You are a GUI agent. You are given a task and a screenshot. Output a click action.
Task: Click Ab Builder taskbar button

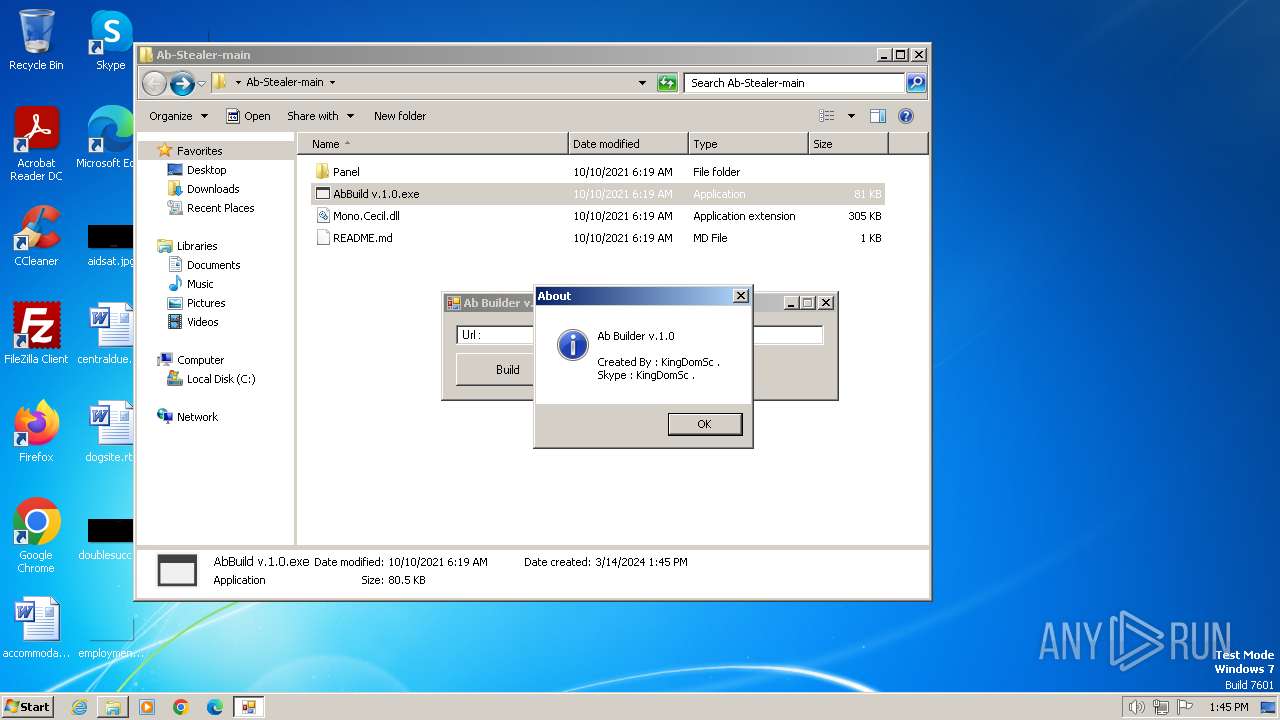pos(248,707)
